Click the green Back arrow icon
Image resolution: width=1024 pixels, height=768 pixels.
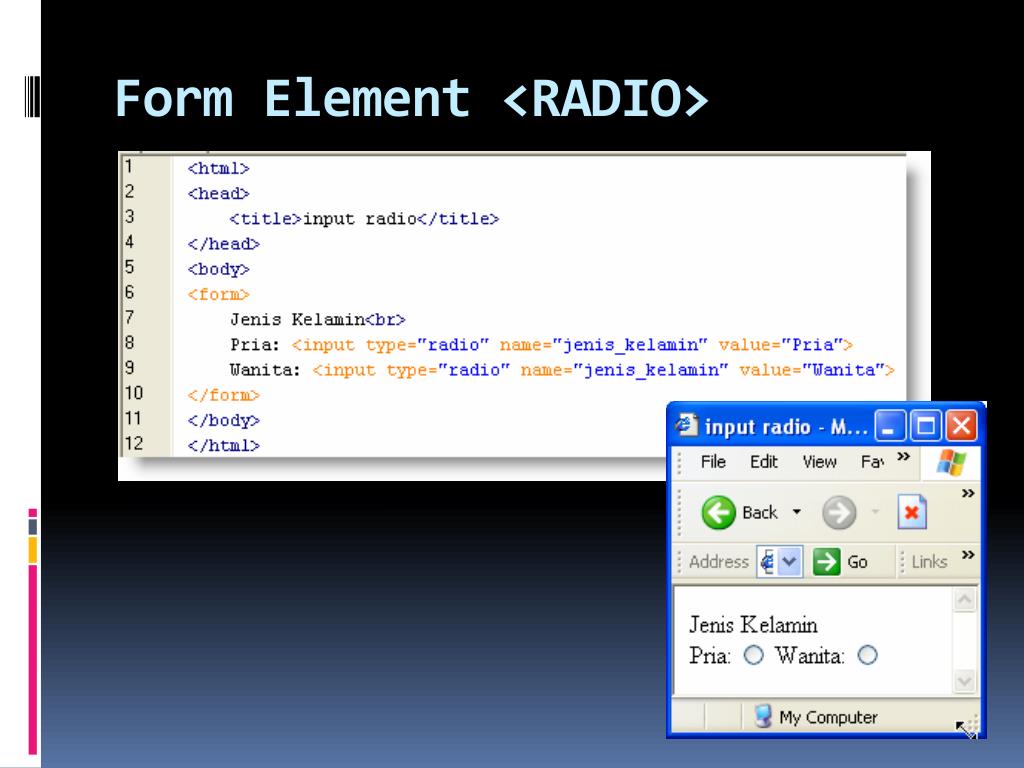(718, 512)
